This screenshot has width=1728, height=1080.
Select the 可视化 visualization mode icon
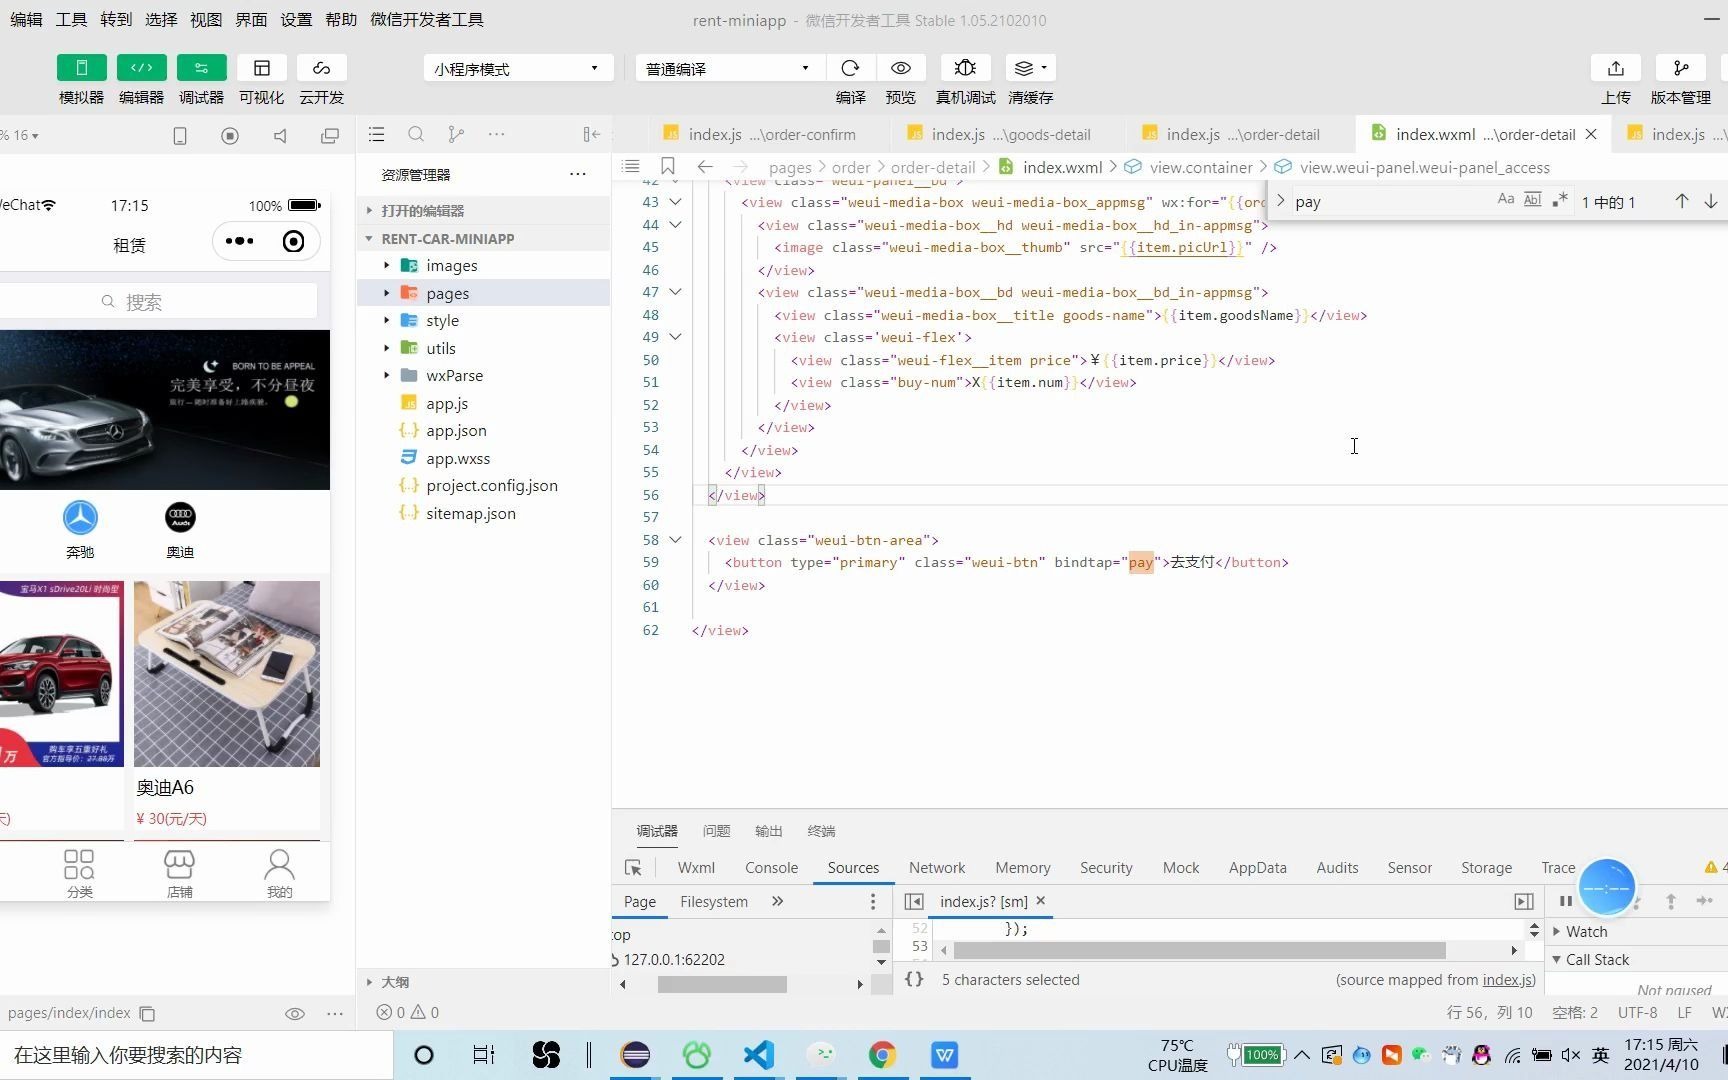[x=261, y=67]
